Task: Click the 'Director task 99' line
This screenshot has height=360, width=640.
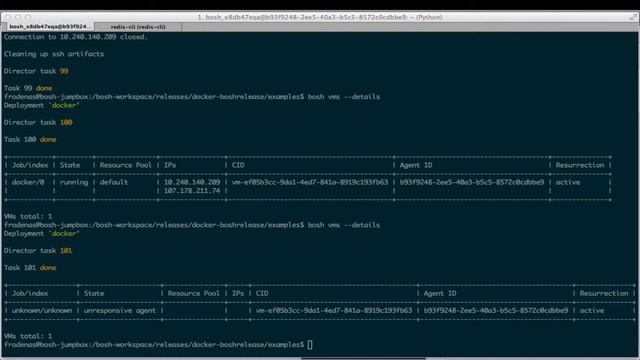Action: pos(36,71)
